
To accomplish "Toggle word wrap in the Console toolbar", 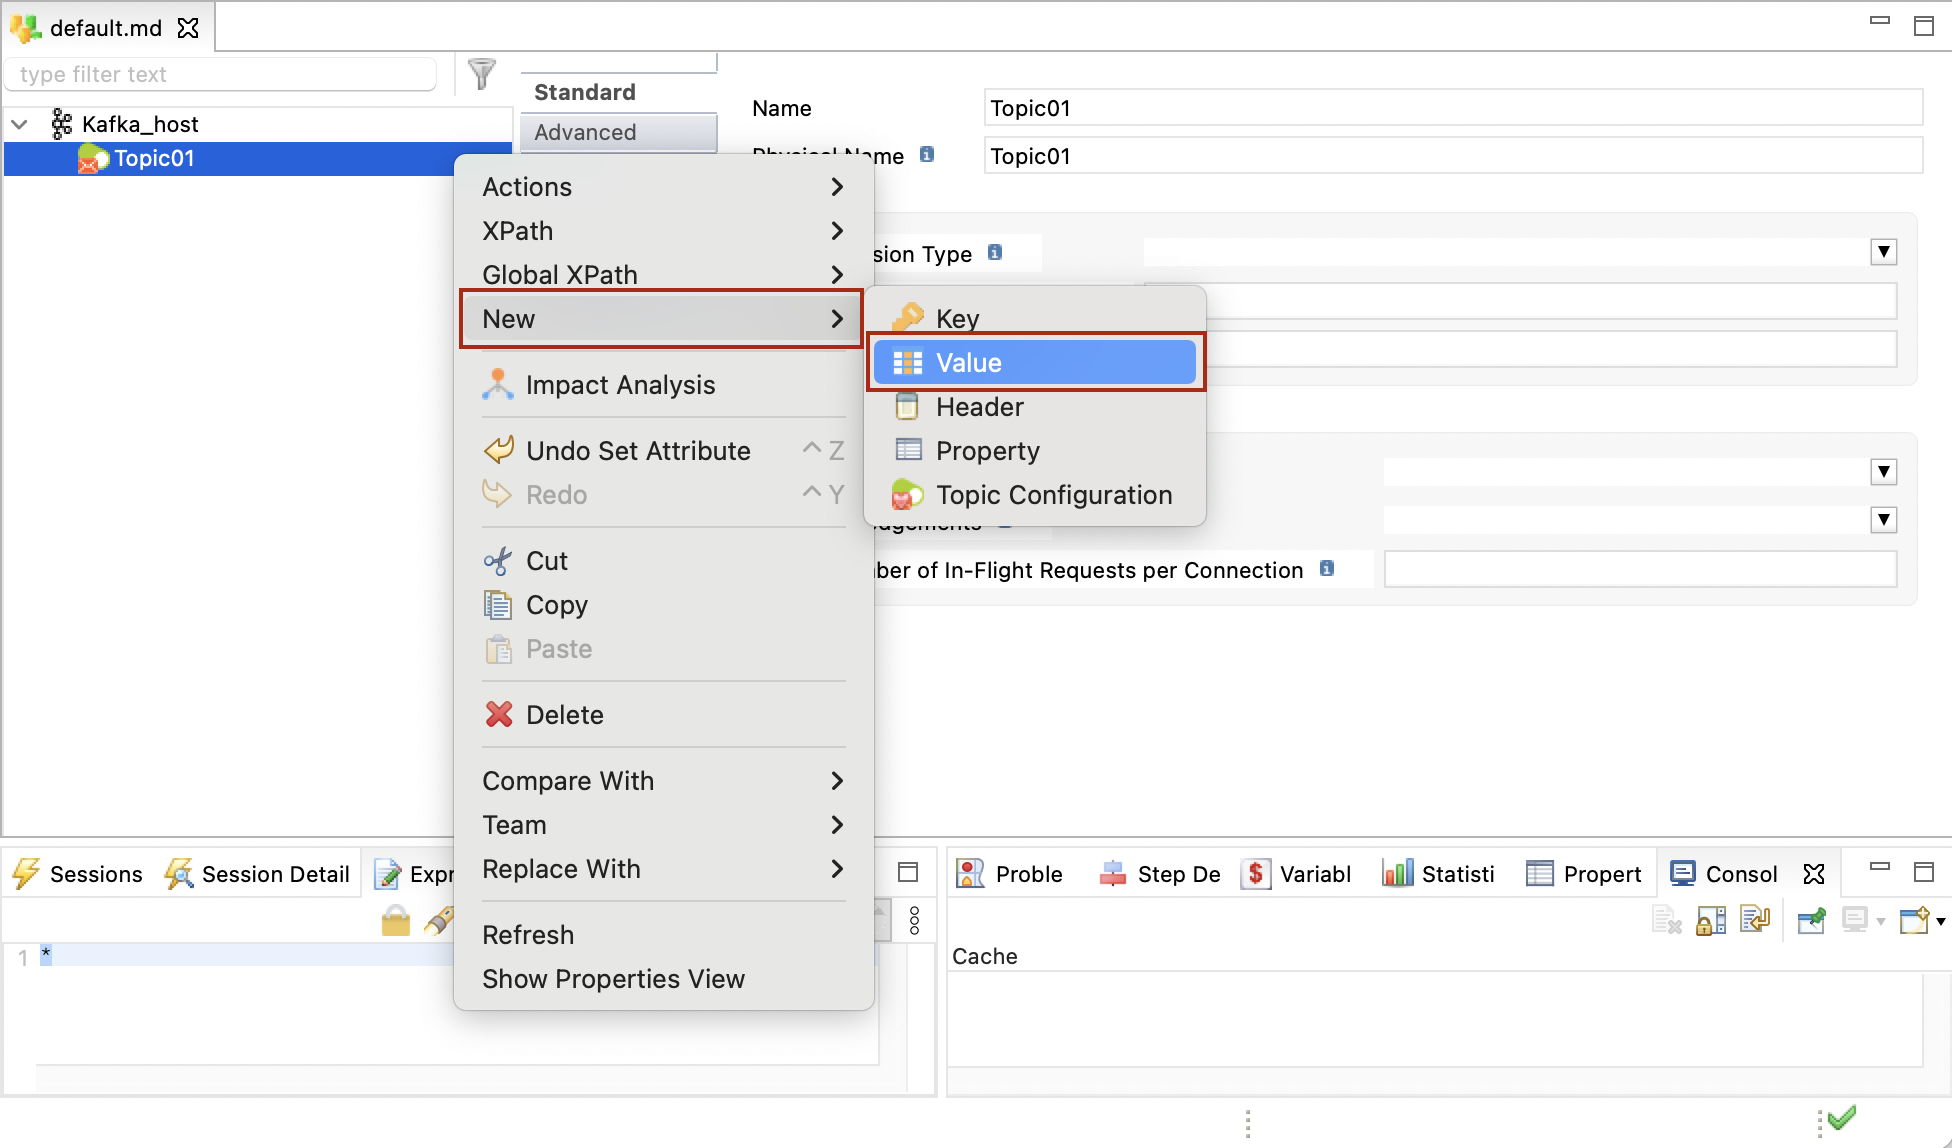I will [x=1755, y=919].
